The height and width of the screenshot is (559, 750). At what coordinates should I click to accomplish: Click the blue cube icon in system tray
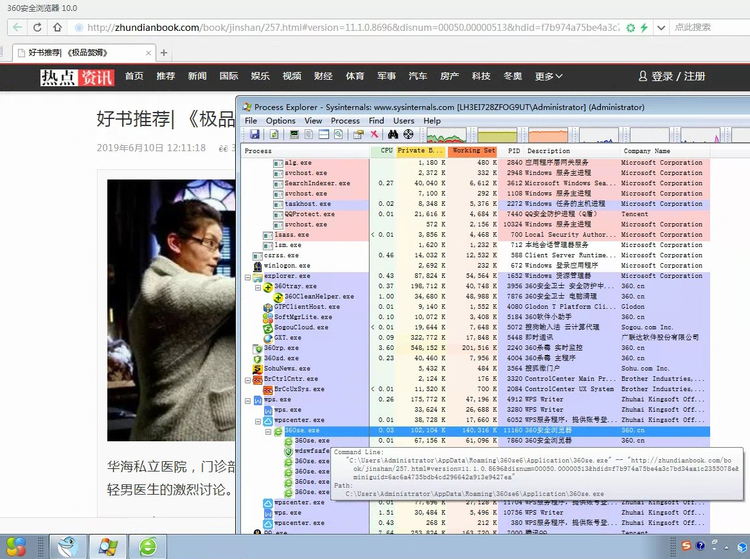[x=742, y=547]
